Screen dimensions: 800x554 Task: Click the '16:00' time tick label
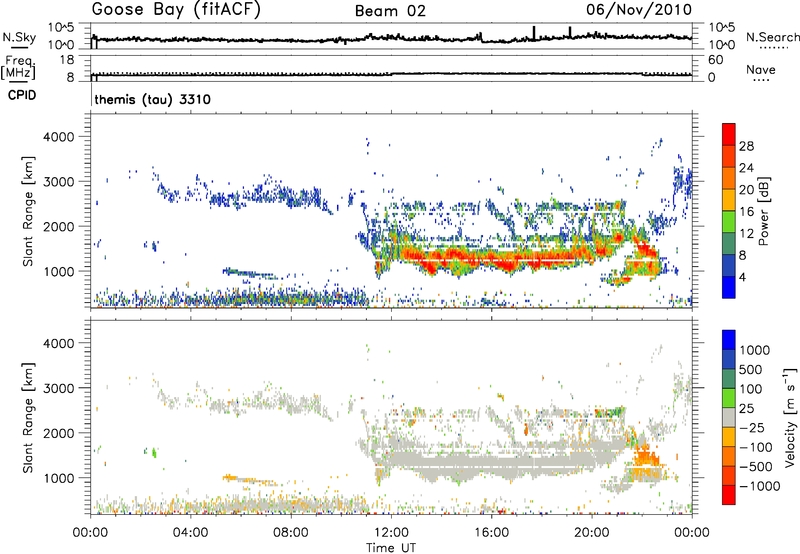click(x=491, y=533)
